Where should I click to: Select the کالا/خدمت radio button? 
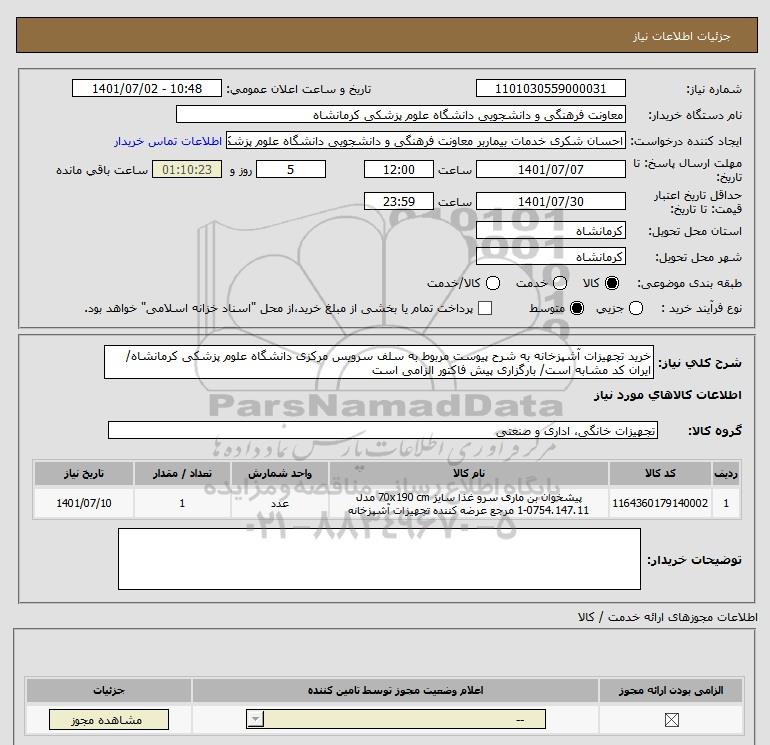point(493,283)
